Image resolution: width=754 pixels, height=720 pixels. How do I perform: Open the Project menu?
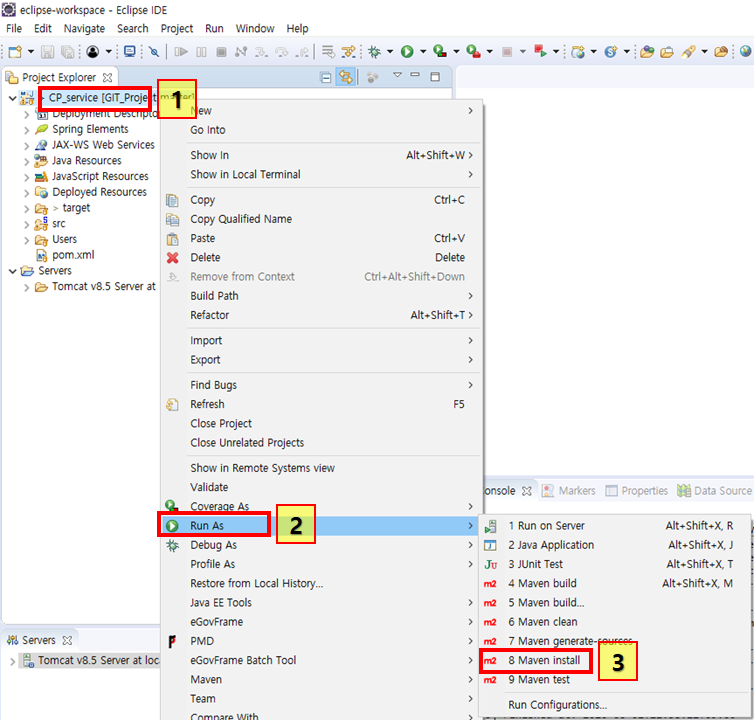point(176,28)
